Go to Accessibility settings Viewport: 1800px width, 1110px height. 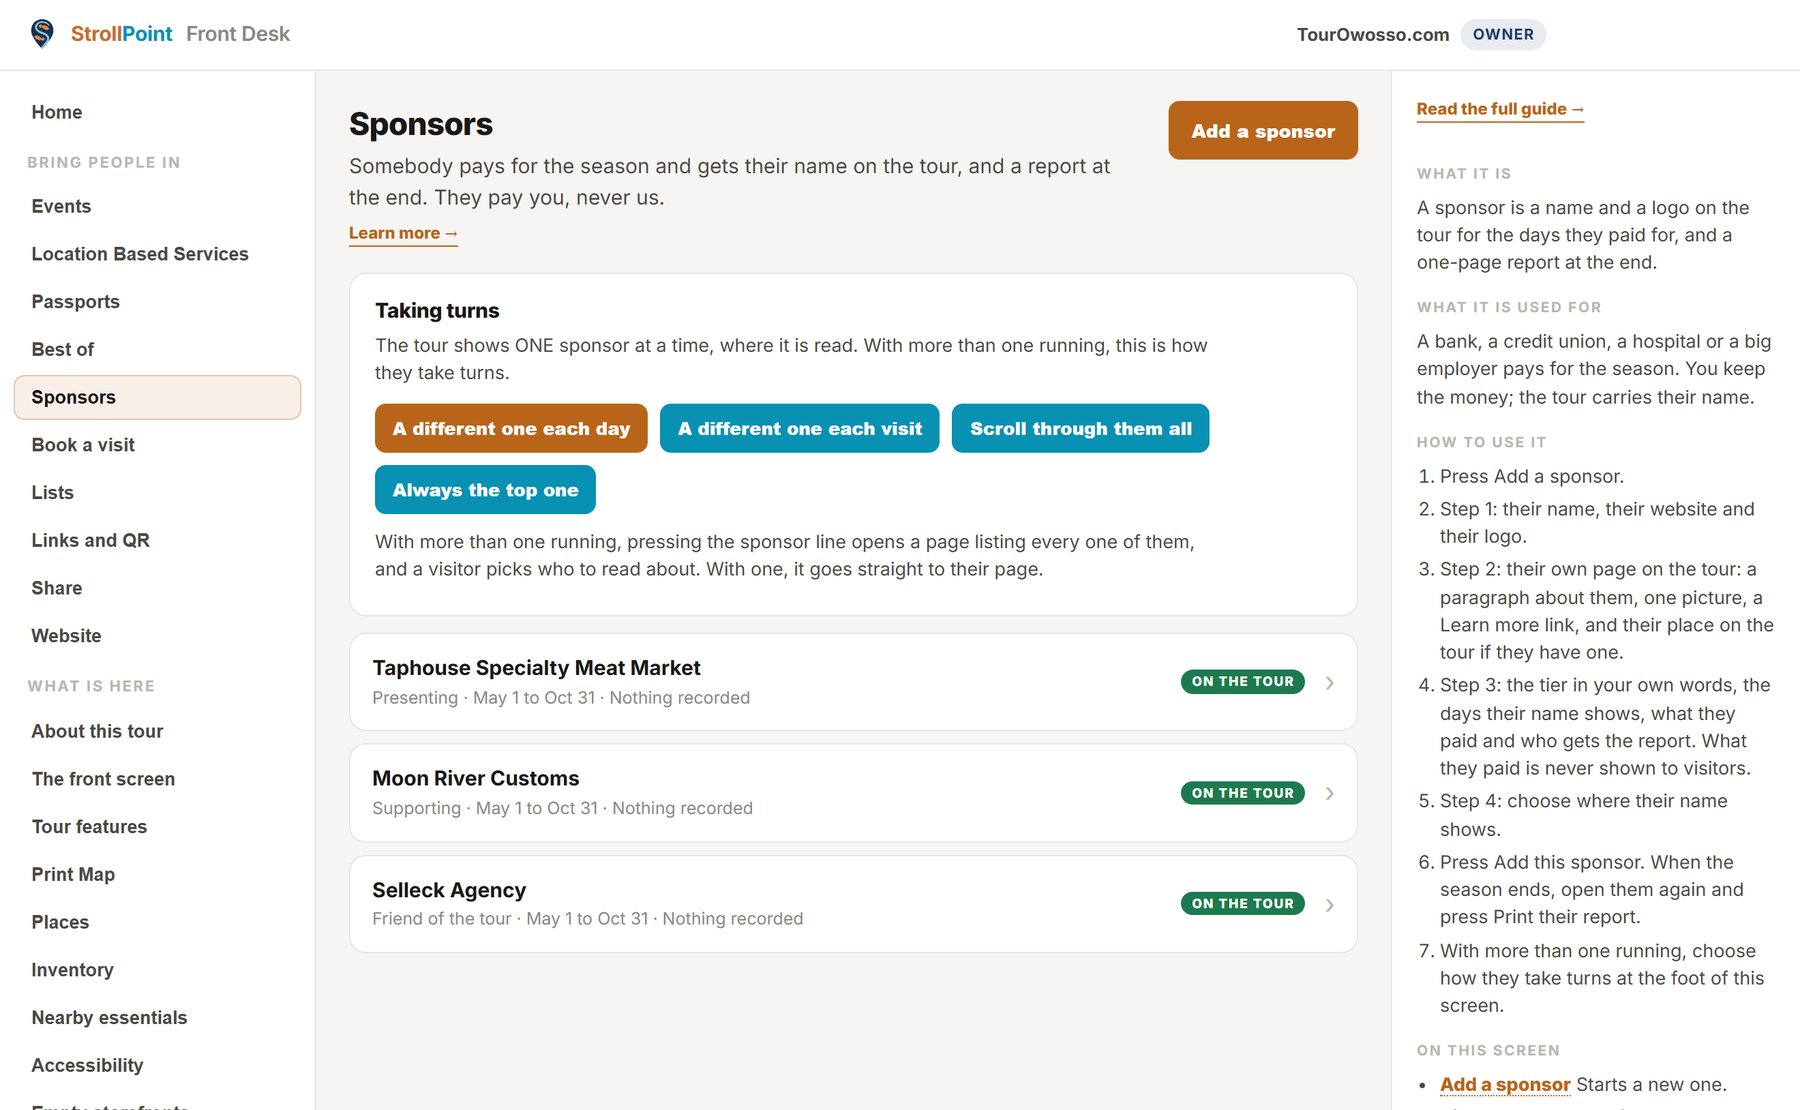point(87,1065)
